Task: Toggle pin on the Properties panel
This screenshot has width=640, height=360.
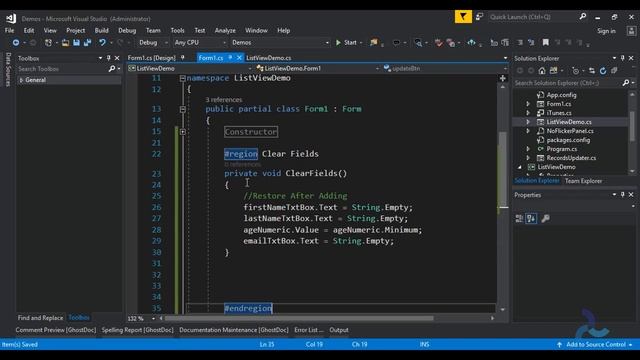Action: click(x=622, y=195)
